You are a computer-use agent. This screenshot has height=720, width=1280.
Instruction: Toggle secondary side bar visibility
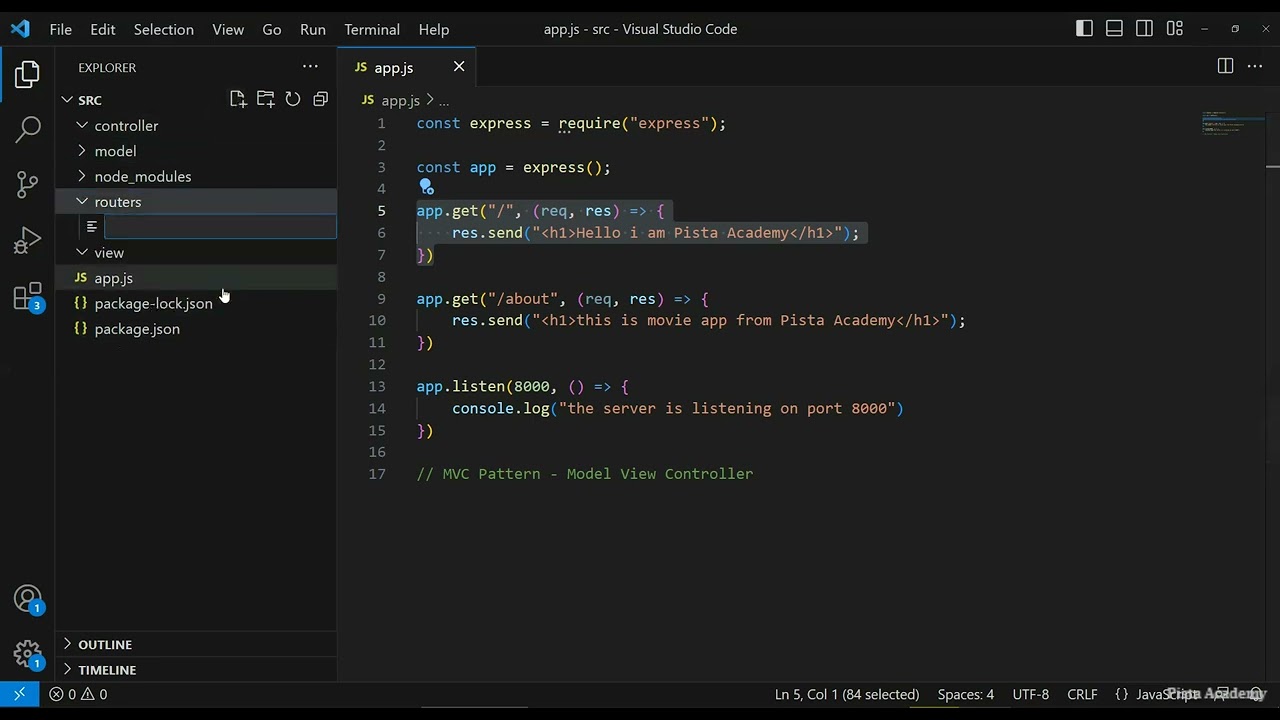(1145, 29)
